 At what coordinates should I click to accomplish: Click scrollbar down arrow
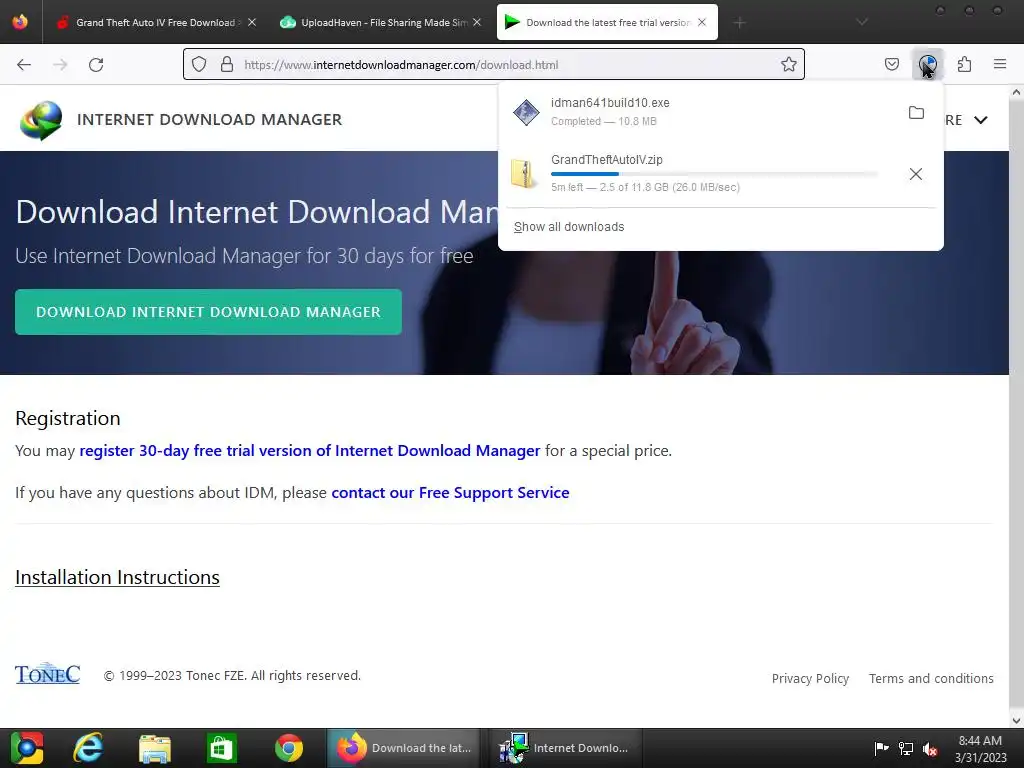click(1016, 720)
